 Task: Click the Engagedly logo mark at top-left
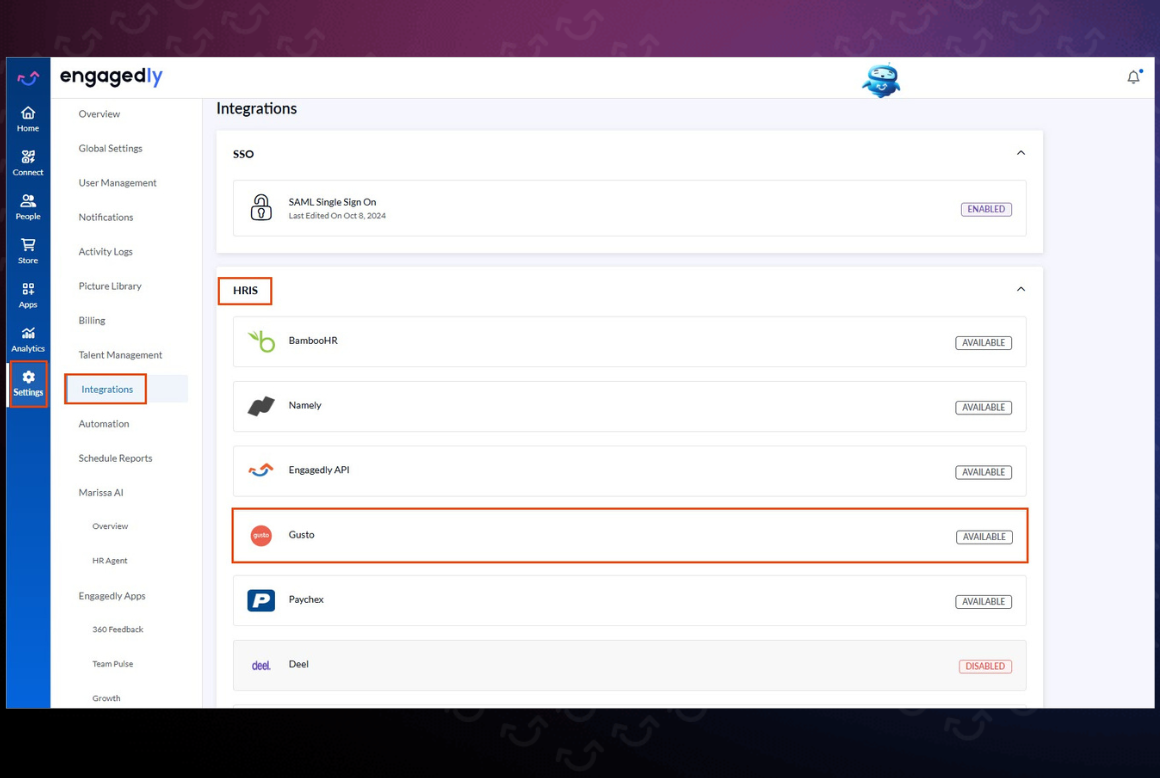coord(28,77)
